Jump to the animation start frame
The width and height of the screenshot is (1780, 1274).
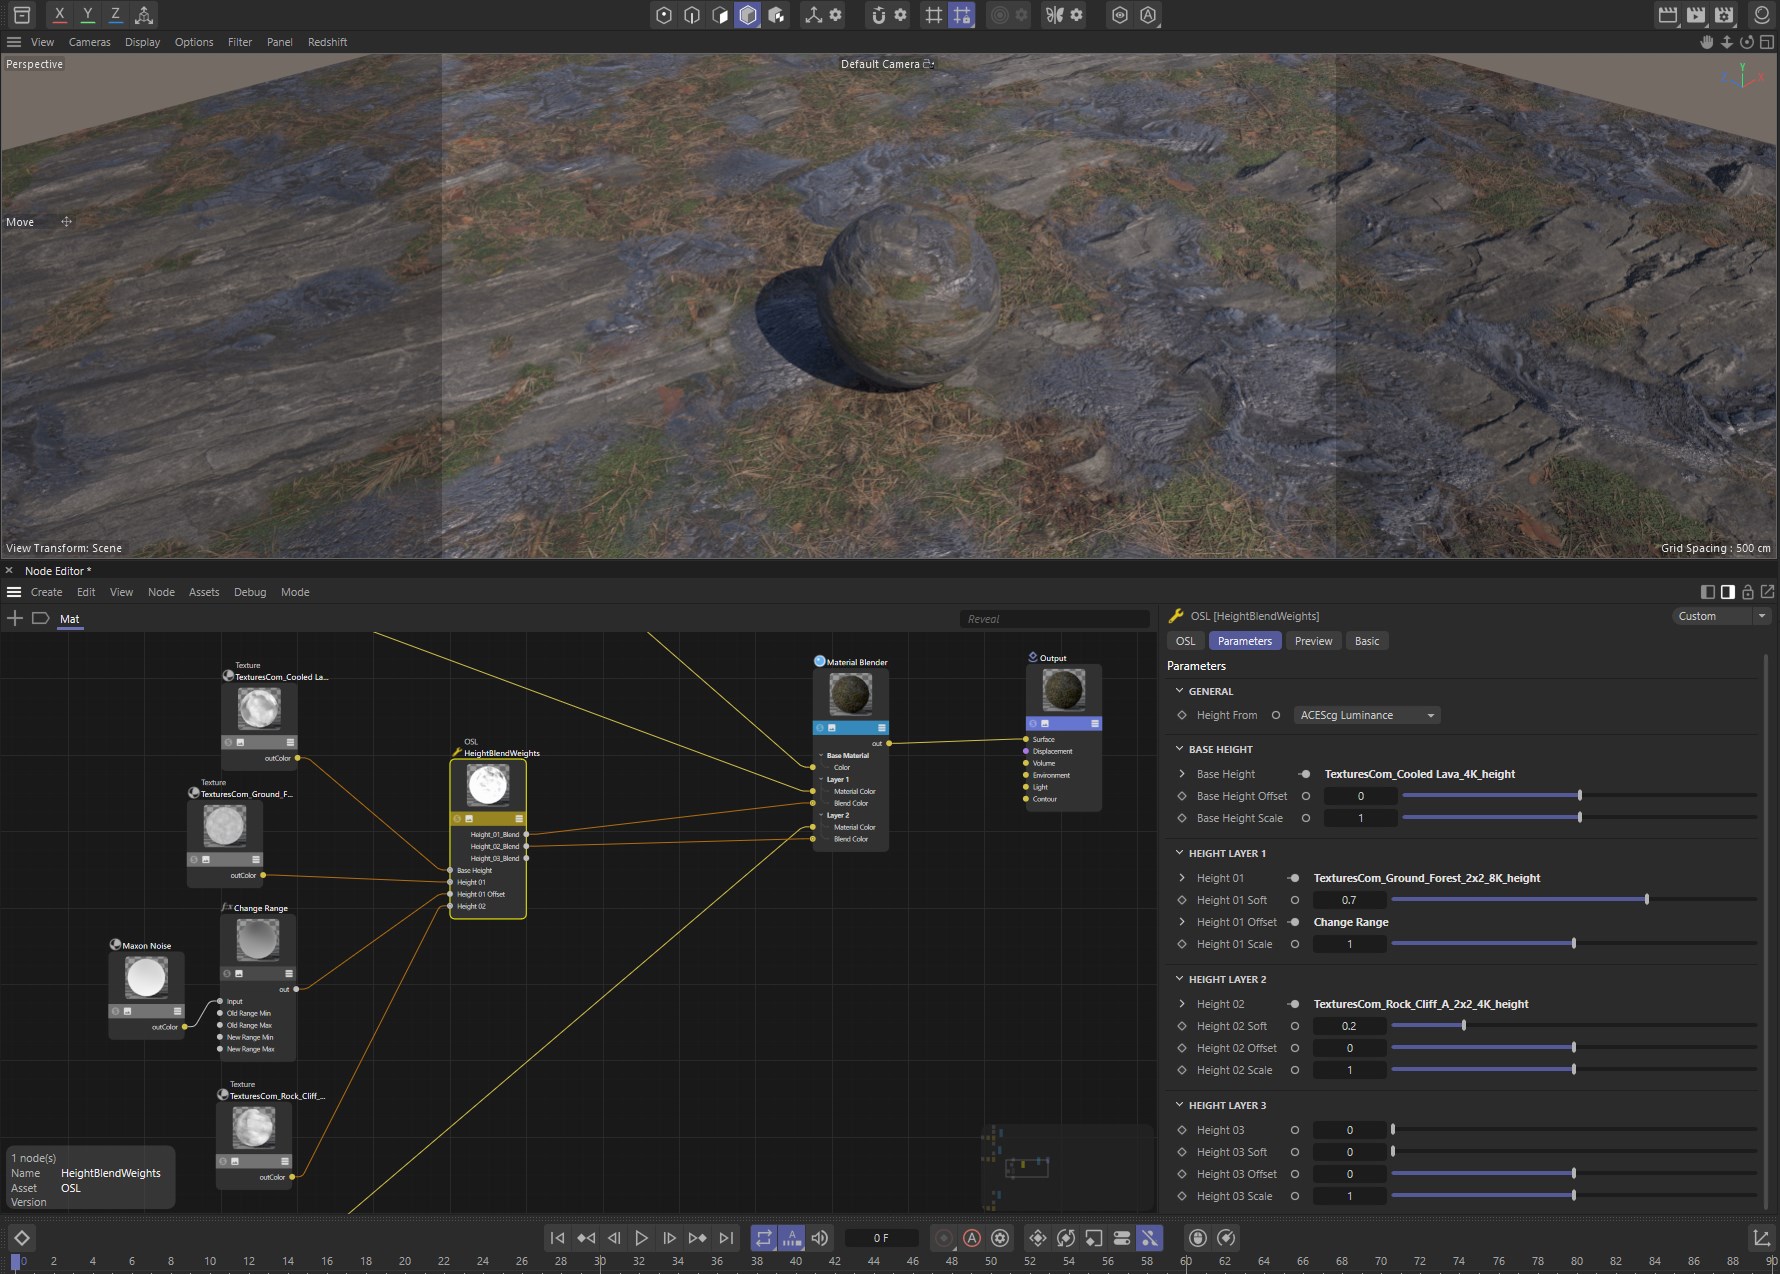pos(558,1238)
